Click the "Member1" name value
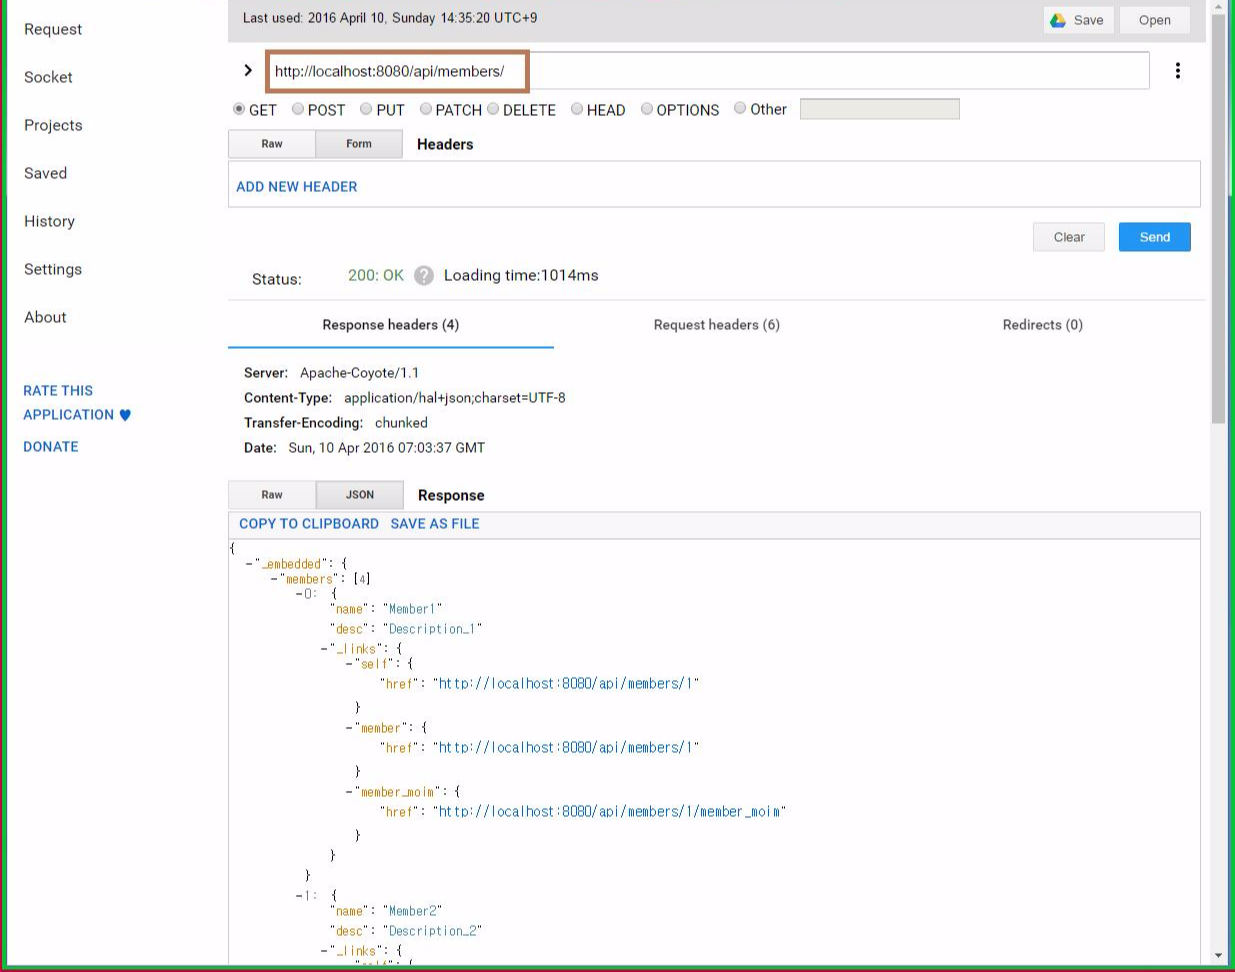The height and width of the screenshot is (972, 1235). (x=413, y=609)
